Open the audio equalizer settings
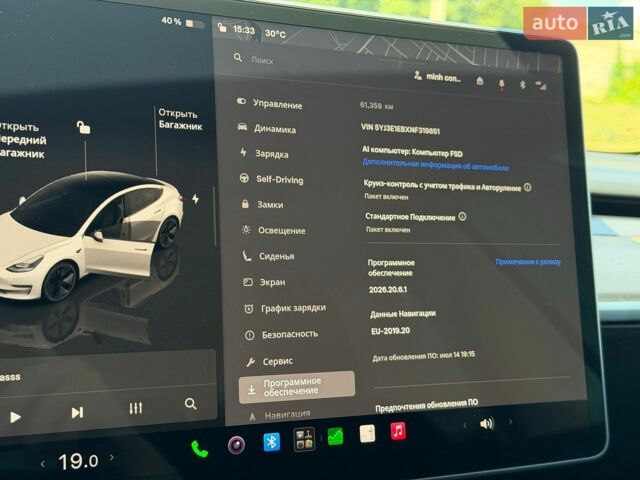The height and width of the screenshot is (480, 640). (136, 408)
